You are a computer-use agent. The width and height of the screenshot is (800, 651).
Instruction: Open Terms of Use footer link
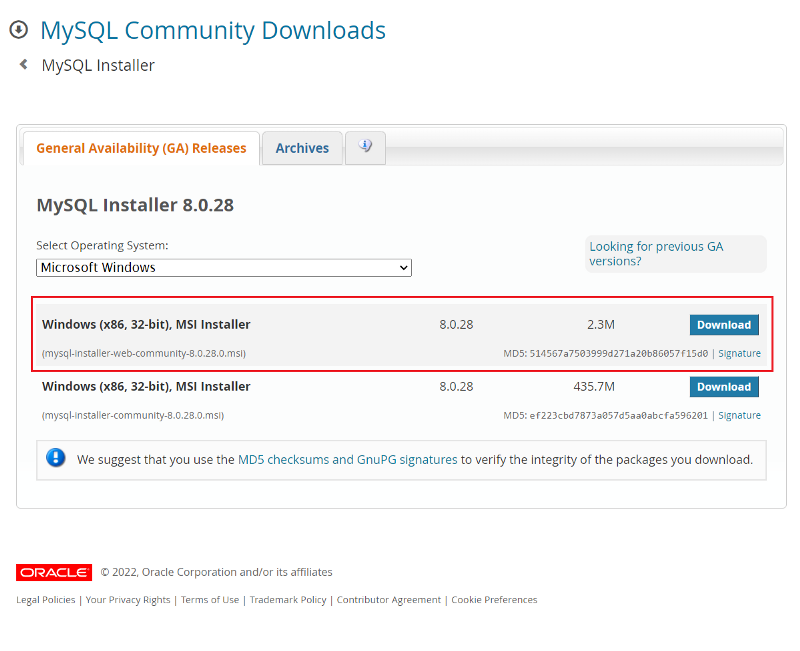tap(210, 599)
